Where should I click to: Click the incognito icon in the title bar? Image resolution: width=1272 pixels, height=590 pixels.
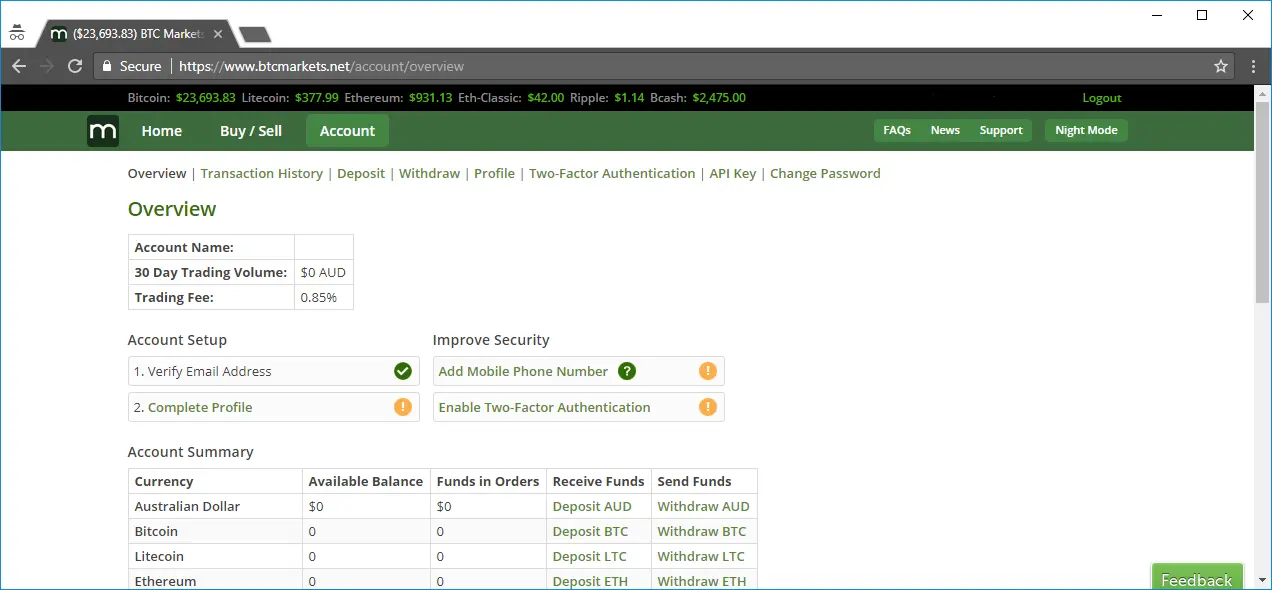[17, 32]
